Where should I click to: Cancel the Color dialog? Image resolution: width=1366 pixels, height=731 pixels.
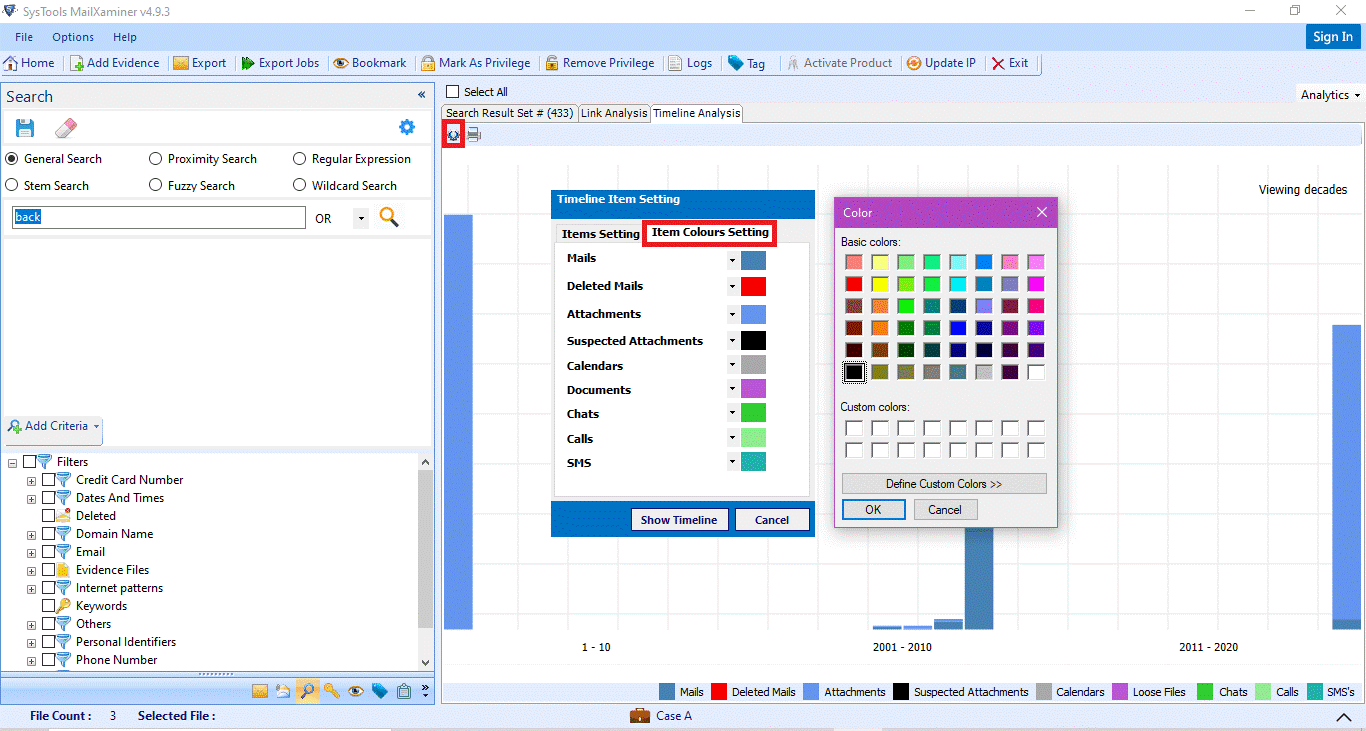(945, 510)
